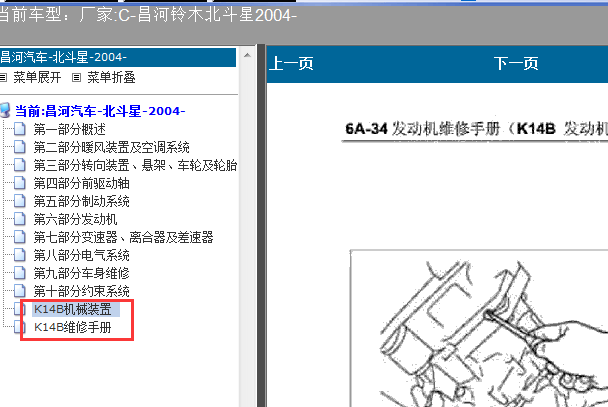
Task: Click the engine illustration in the manual page
Action: (479, 329)
